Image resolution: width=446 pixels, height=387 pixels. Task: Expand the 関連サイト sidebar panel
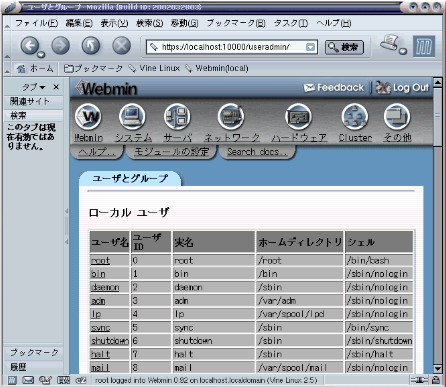[33, 101]
